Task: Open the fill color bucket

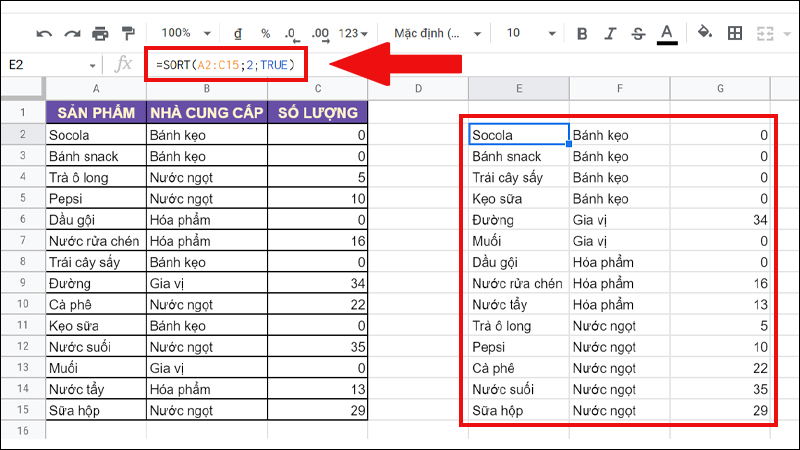Action: (705, 33)
